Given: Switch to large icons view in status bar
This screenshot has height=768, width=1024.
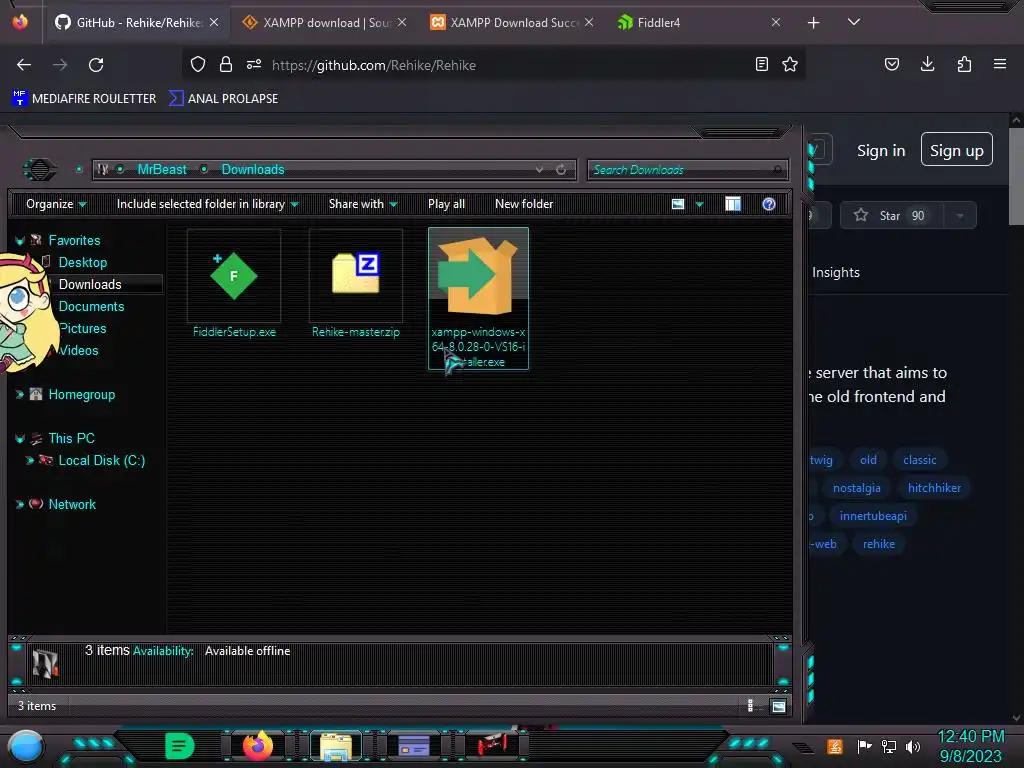Looking at the screenshot, I should 778,706.
